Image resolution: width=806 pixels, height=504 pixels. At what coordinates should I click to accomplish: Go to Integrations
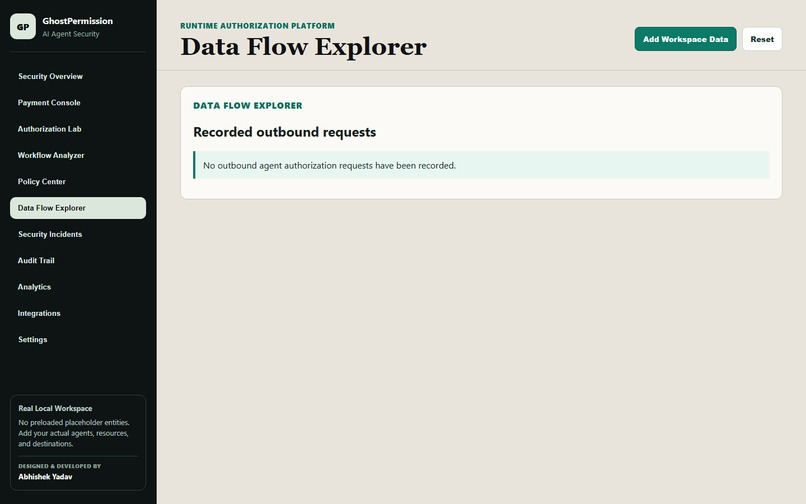78,313
